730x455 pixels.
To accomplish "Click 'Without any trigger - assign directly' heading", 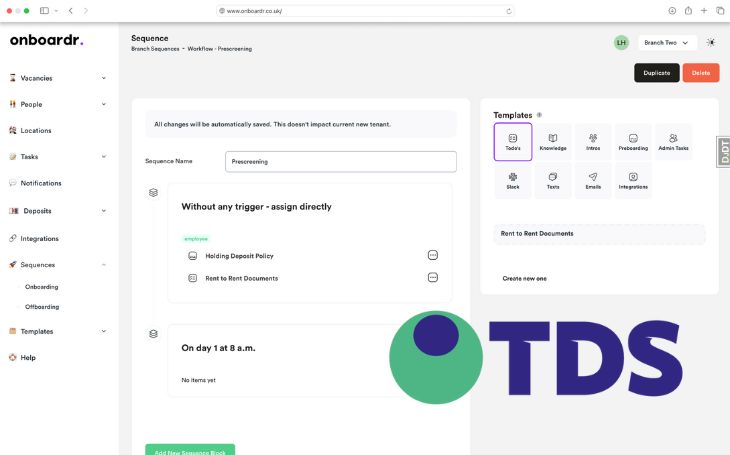I will point(257,207).
